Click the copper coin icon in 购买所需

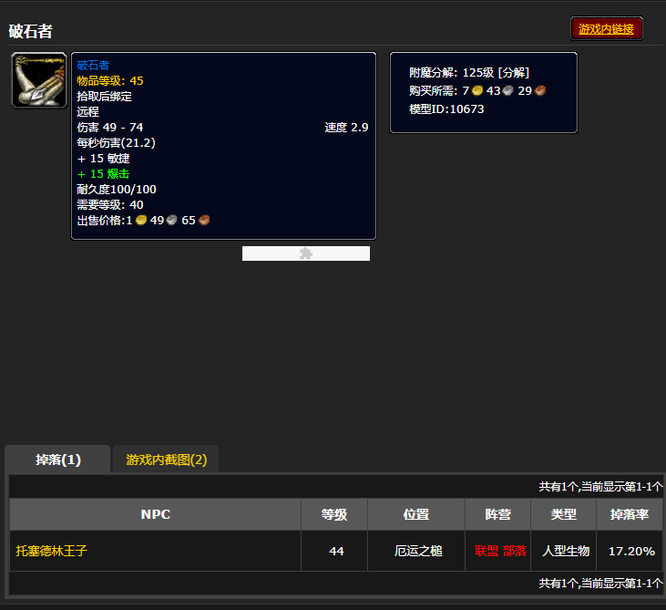tap(540, 90)
